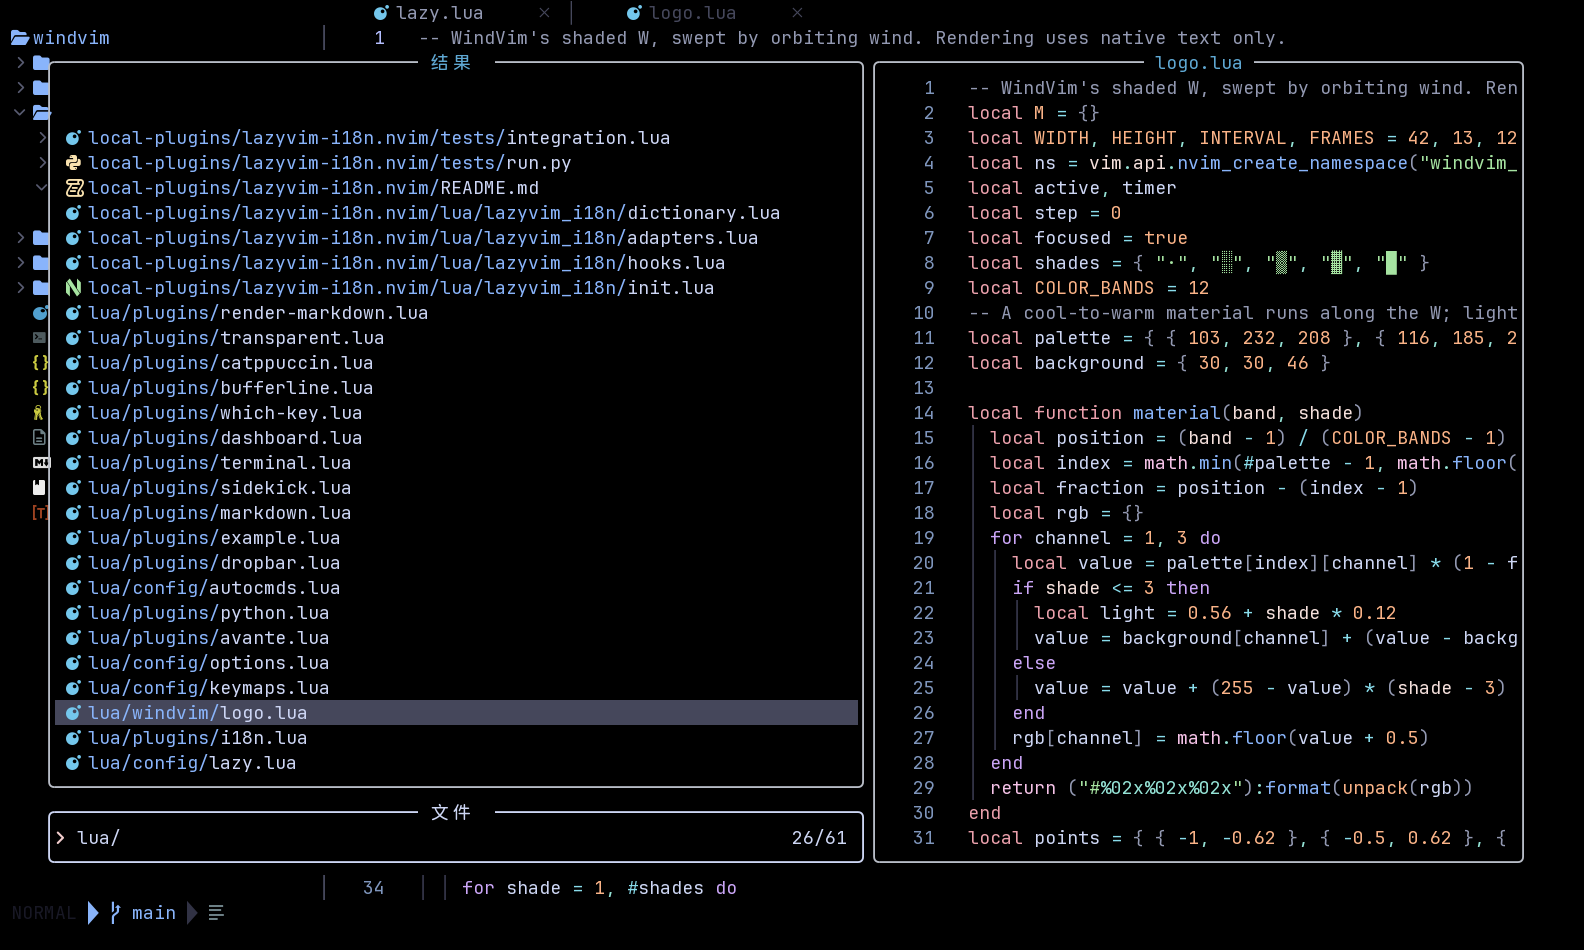Click the Neovim icon beside lazyvim_i18n/init.lua
Image resolution: width=1584 pixels, height=950 pixels.
pos(73,288)
